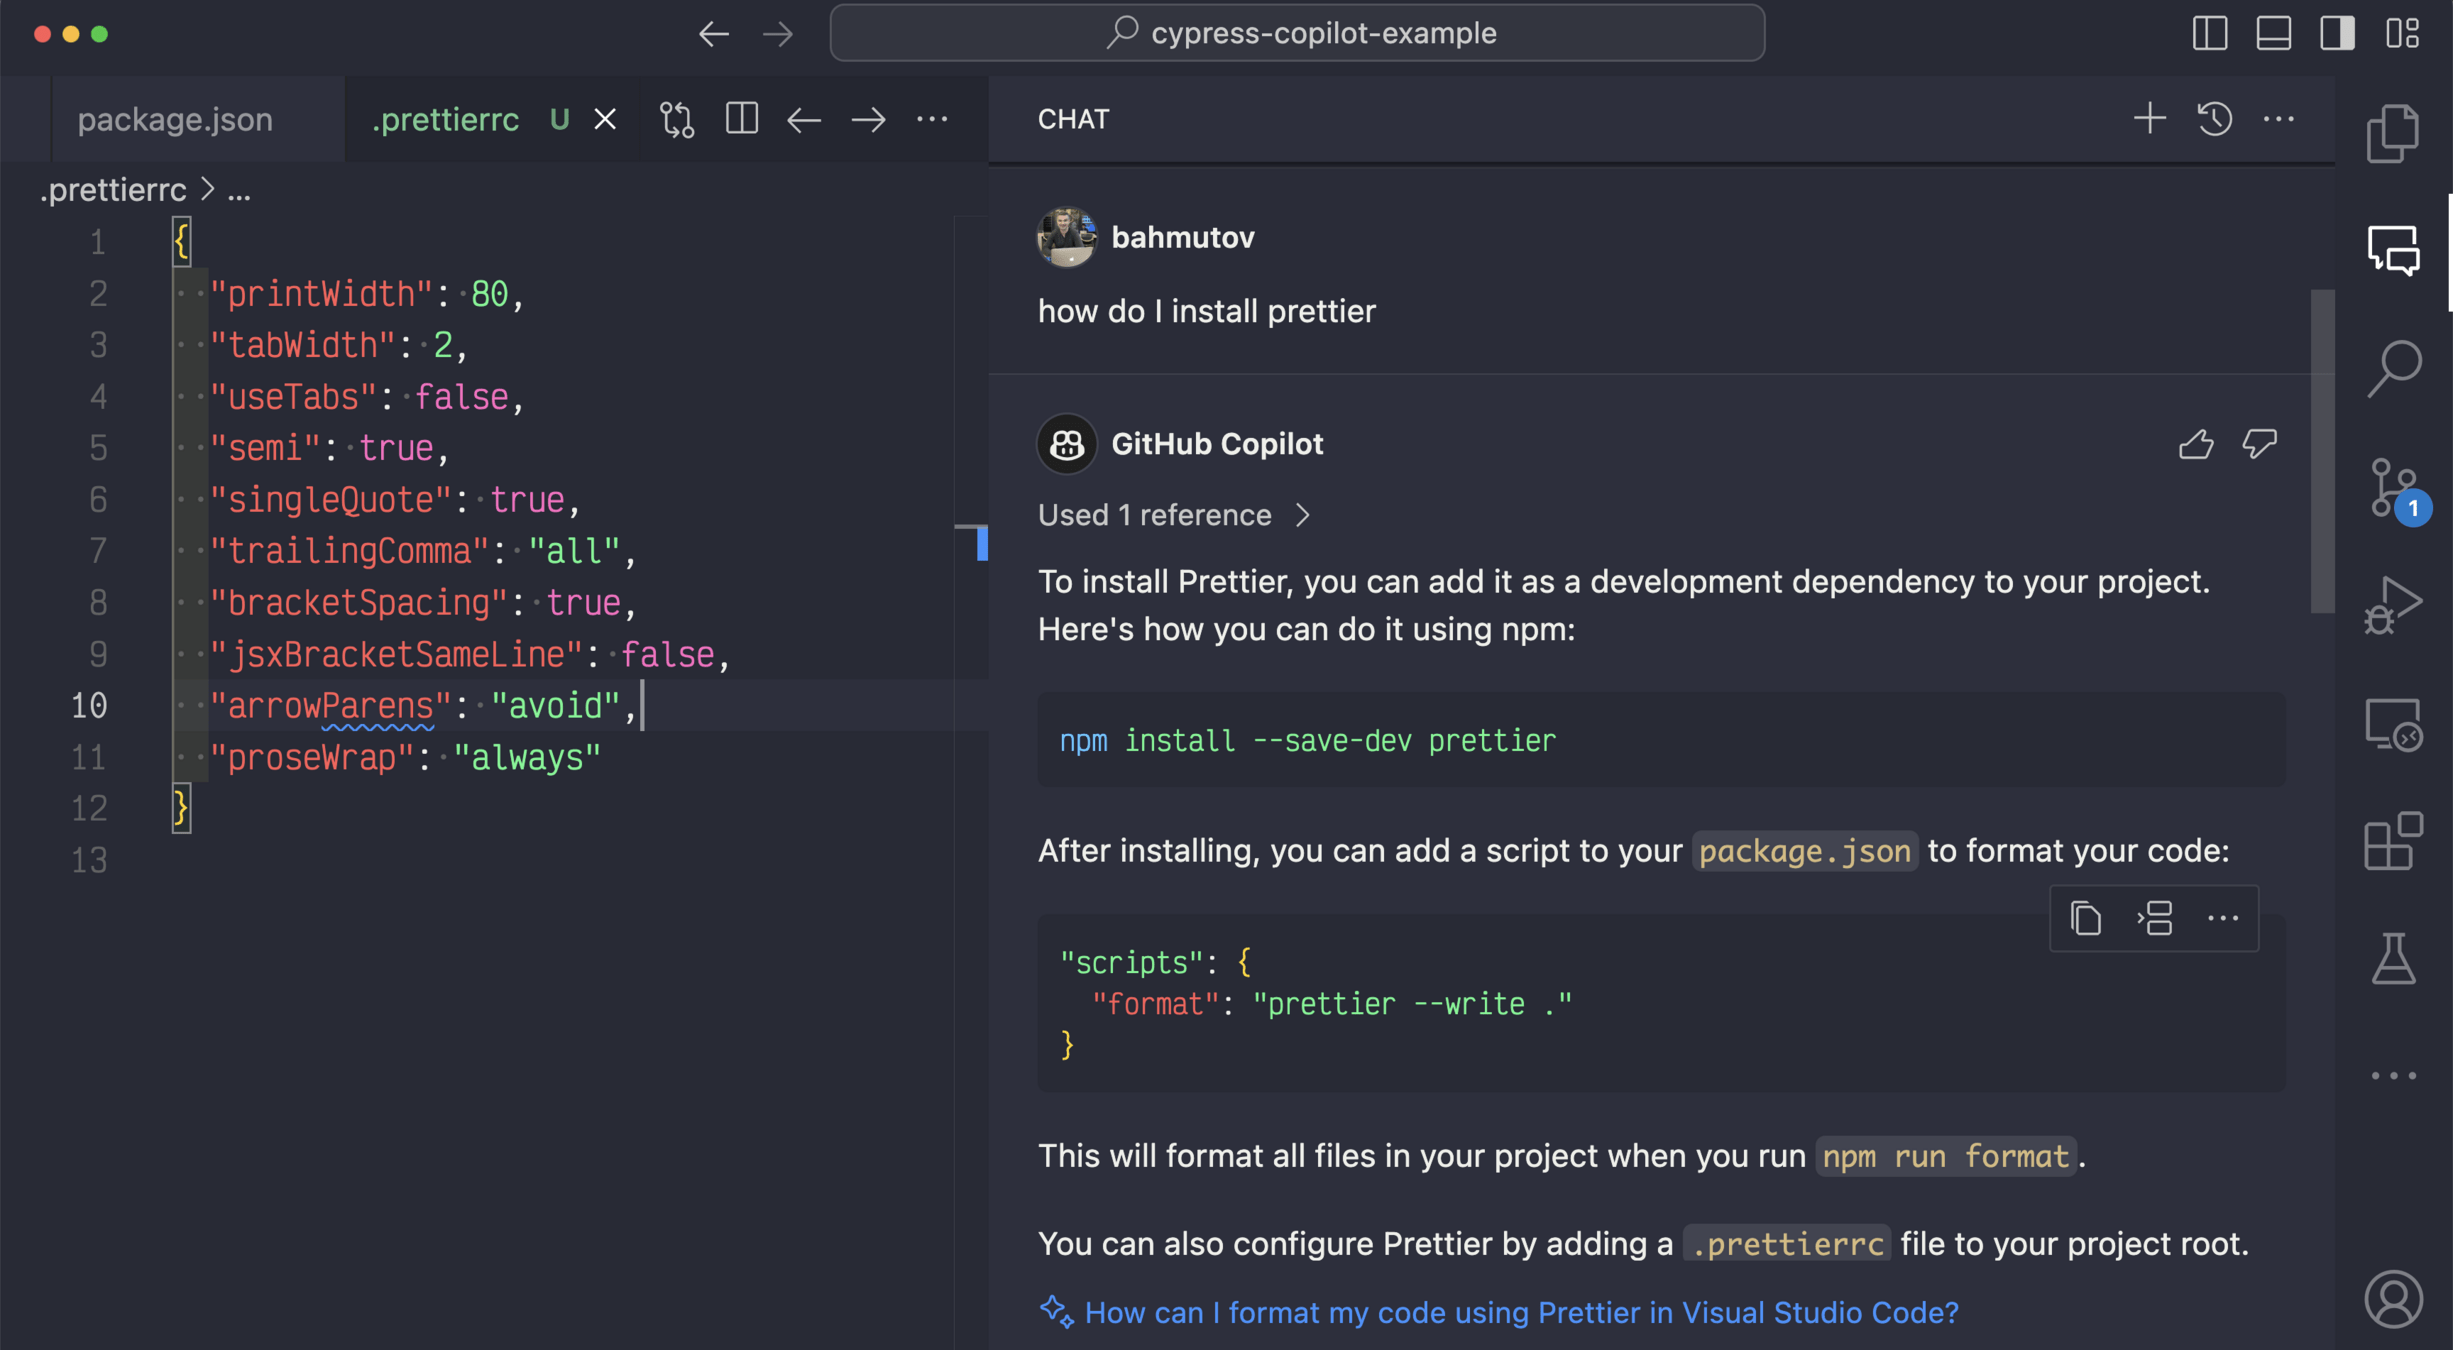The height and width of the screenshot is (1350, 2453).
Task: Switch to the package.json tab
Action: tap(175, 119)
